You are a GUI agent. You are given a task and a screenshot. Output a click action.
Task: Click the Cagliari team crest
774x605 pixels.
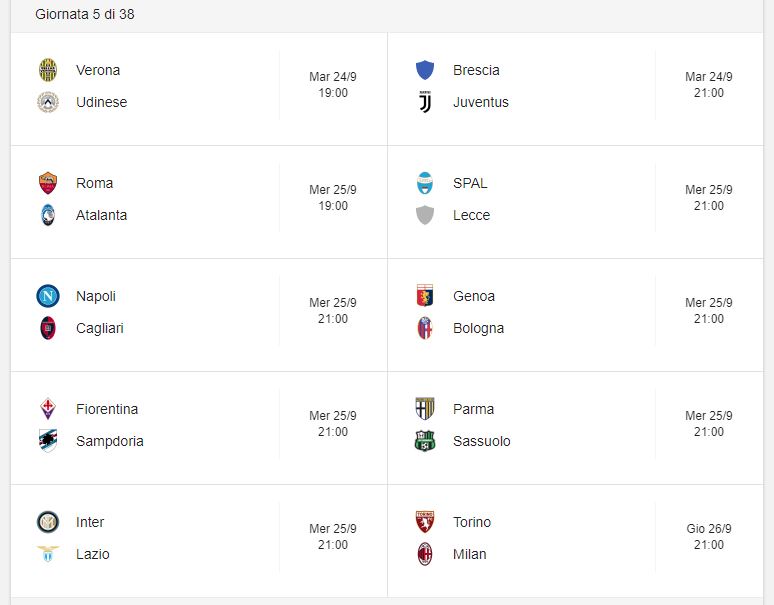(x=48, y=328)
